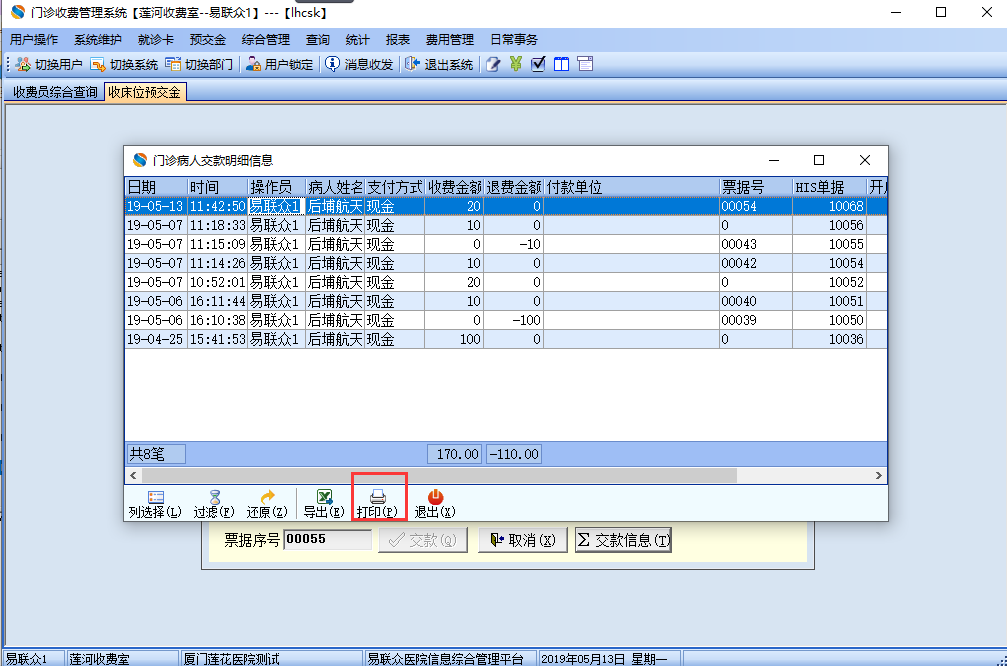Select the row with bill number 00040

pos(506,301)
